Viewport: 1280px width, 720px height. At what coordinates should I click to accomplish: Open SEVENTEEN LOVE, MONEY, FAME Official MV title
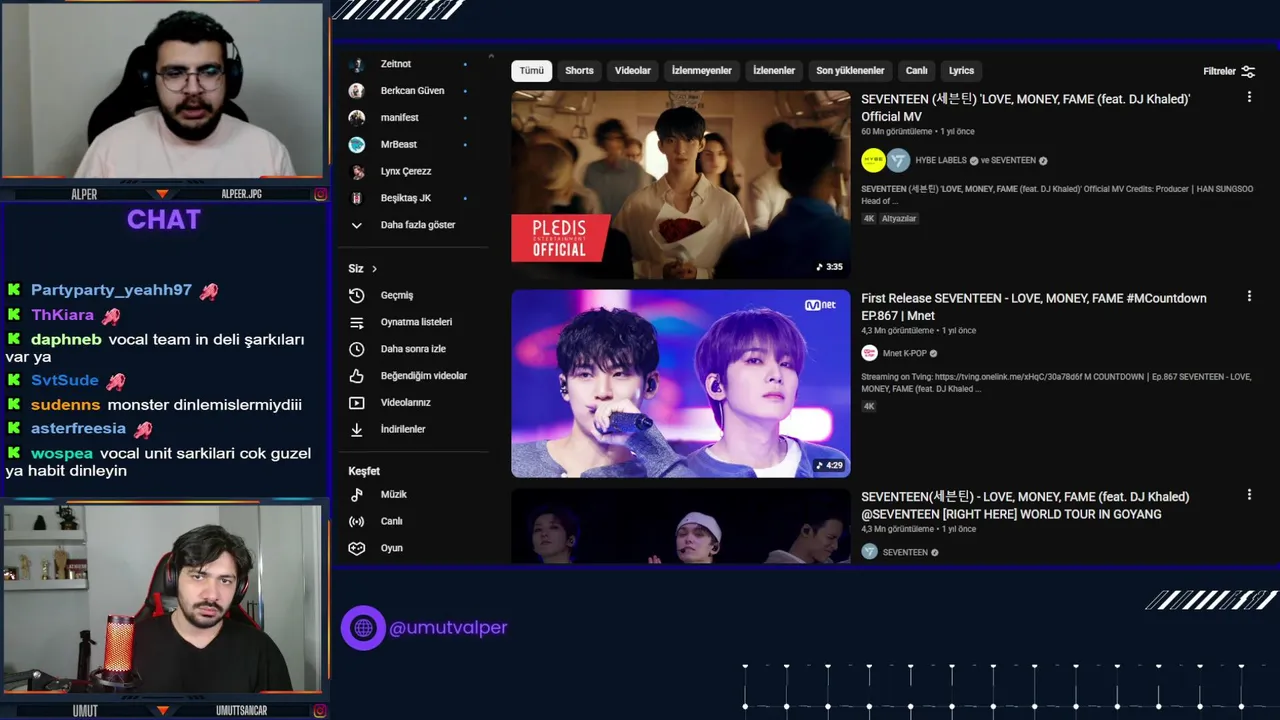click(1025, 108)
